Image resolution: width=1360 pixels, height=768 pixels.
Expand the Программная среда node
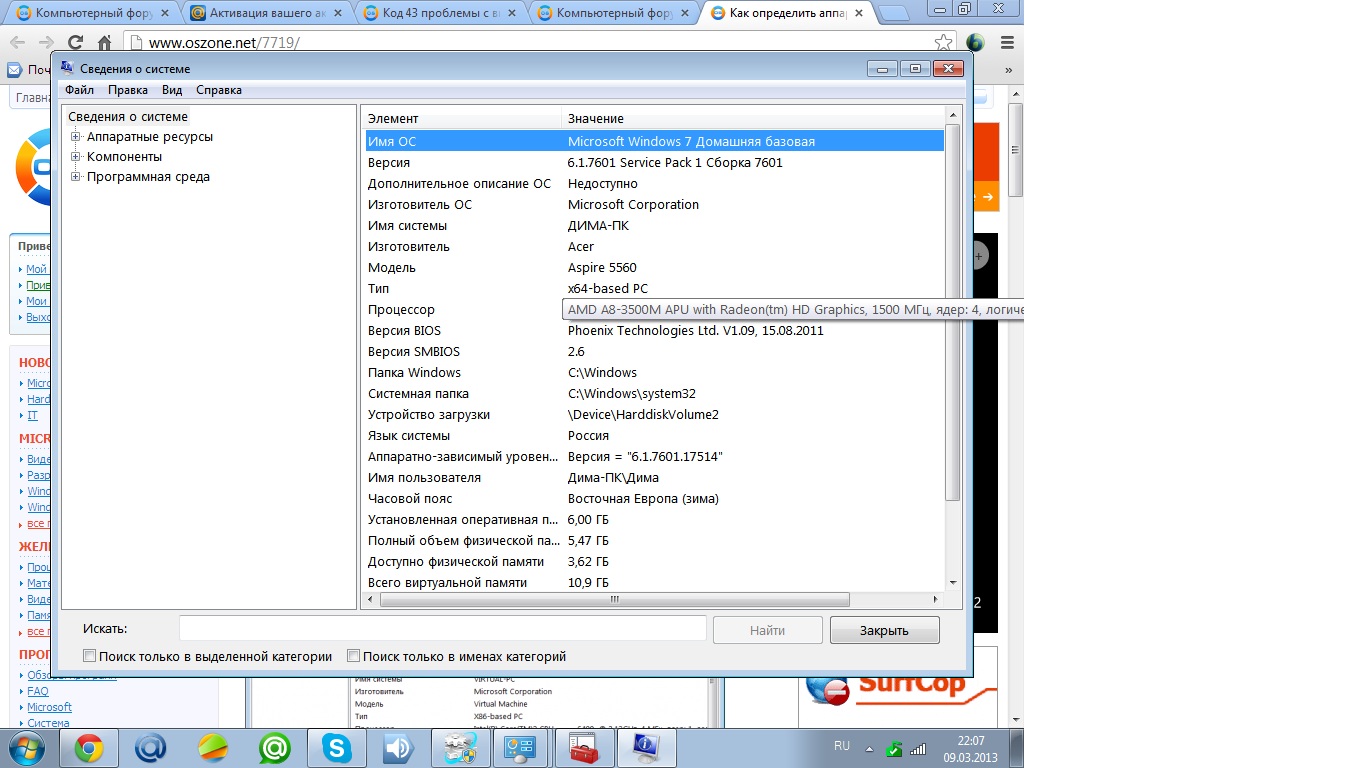click(76, 177)
